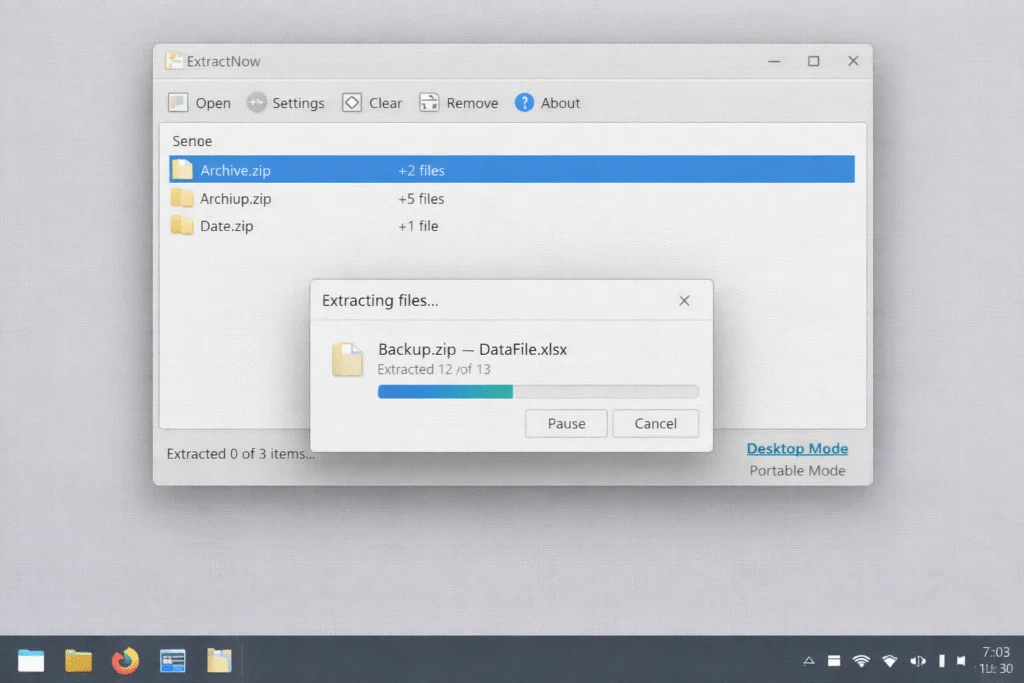Click the speaker volume tray icon
Screen dimensions: 1024x683
pyautogui.click(x=917, y=660)
